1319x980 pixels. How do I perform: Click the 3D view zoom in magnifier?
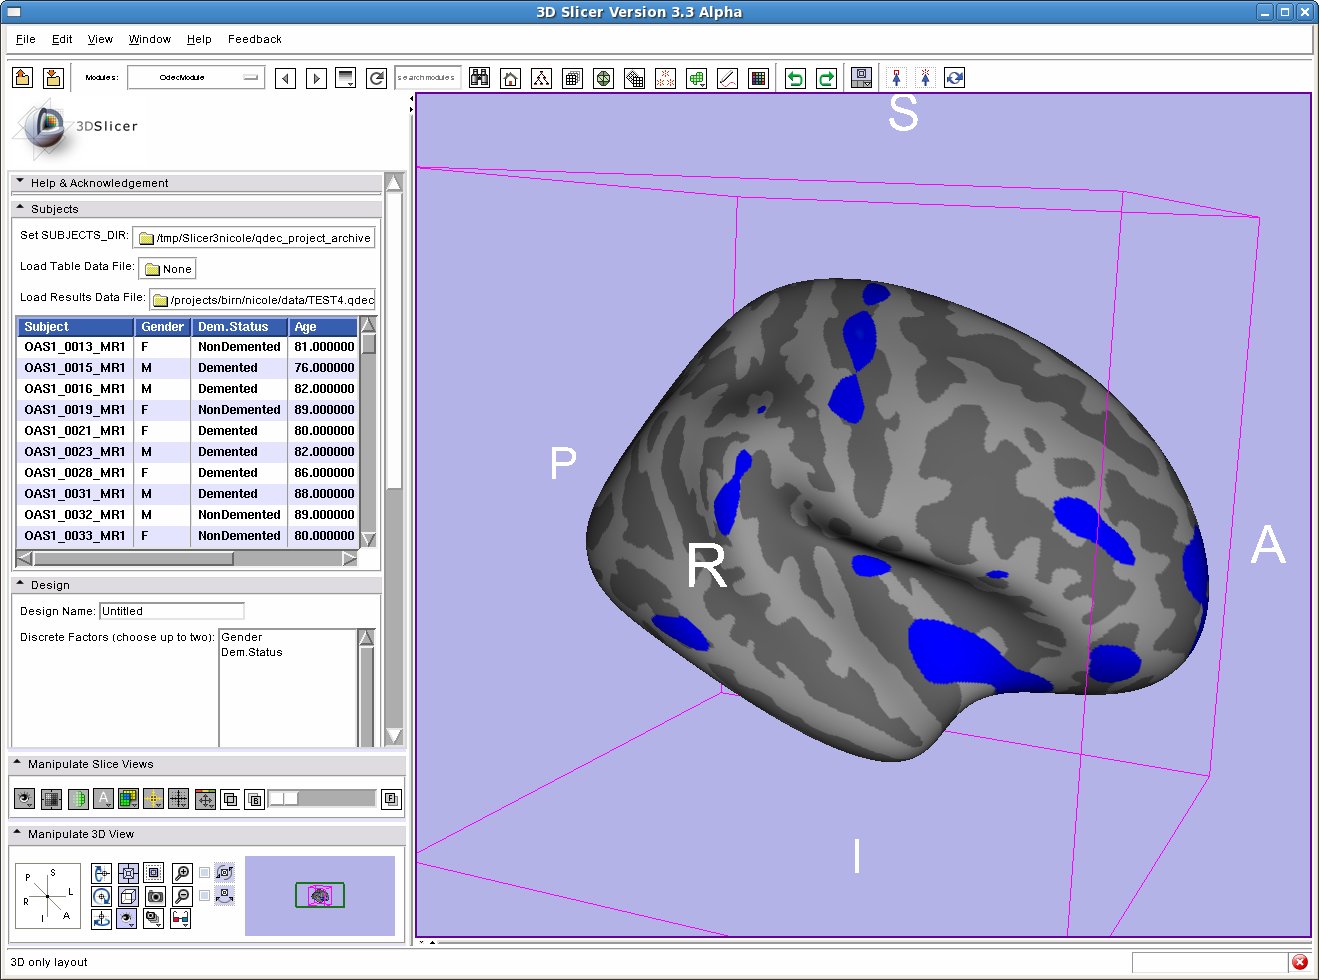(181, 873)
